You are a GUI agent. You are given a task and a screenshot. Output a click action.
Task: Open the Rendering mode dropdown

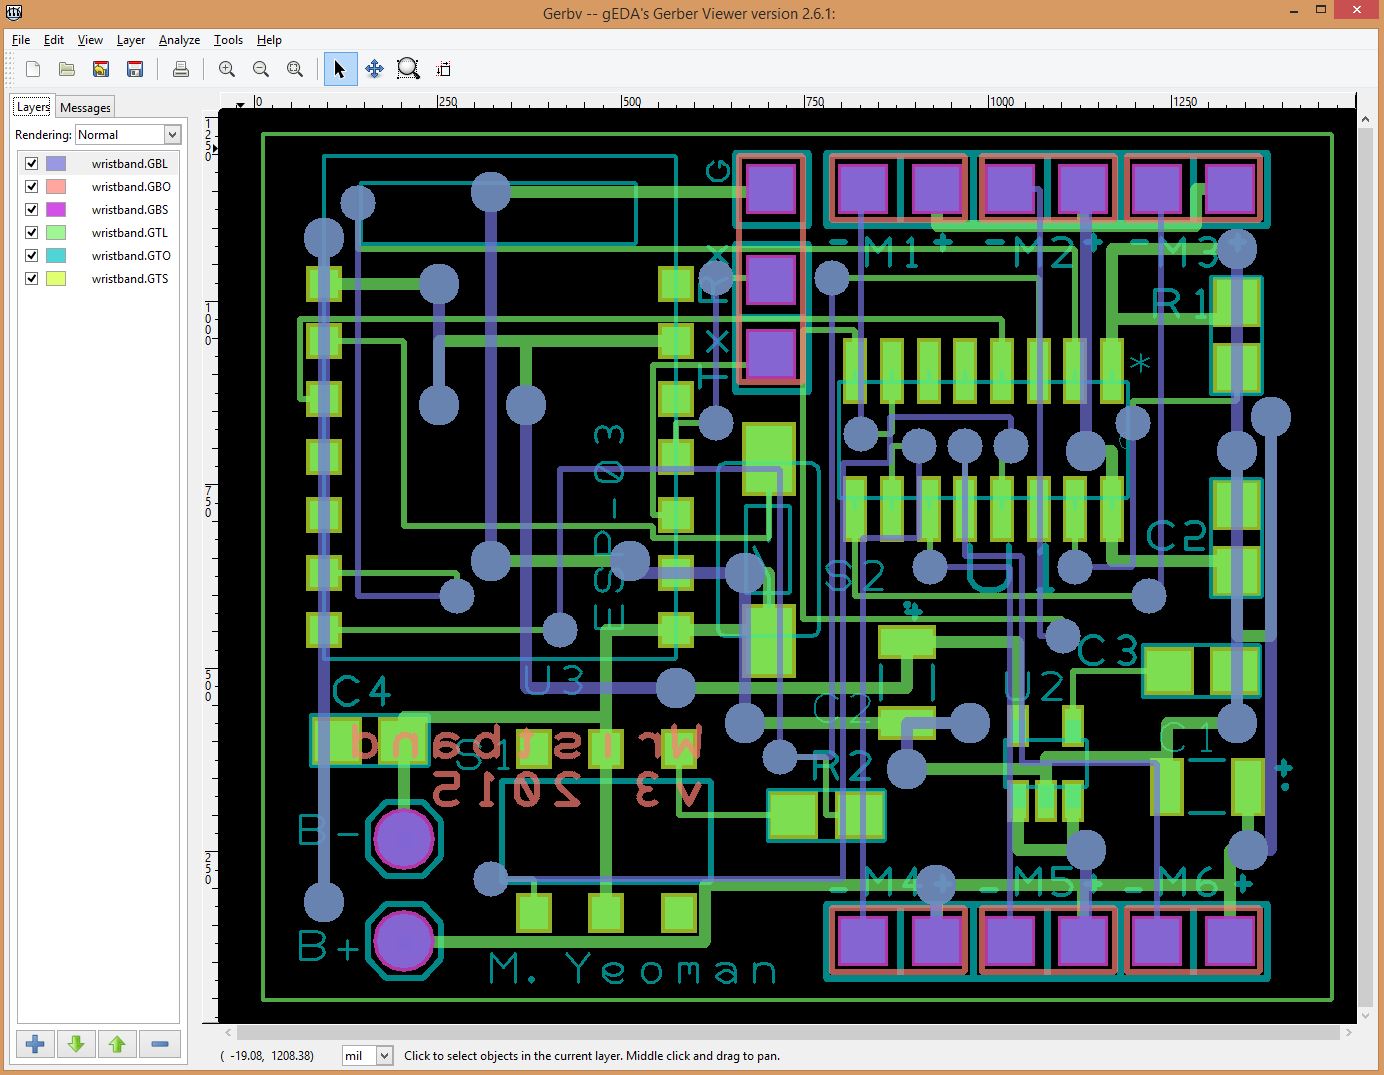point(172,135)
